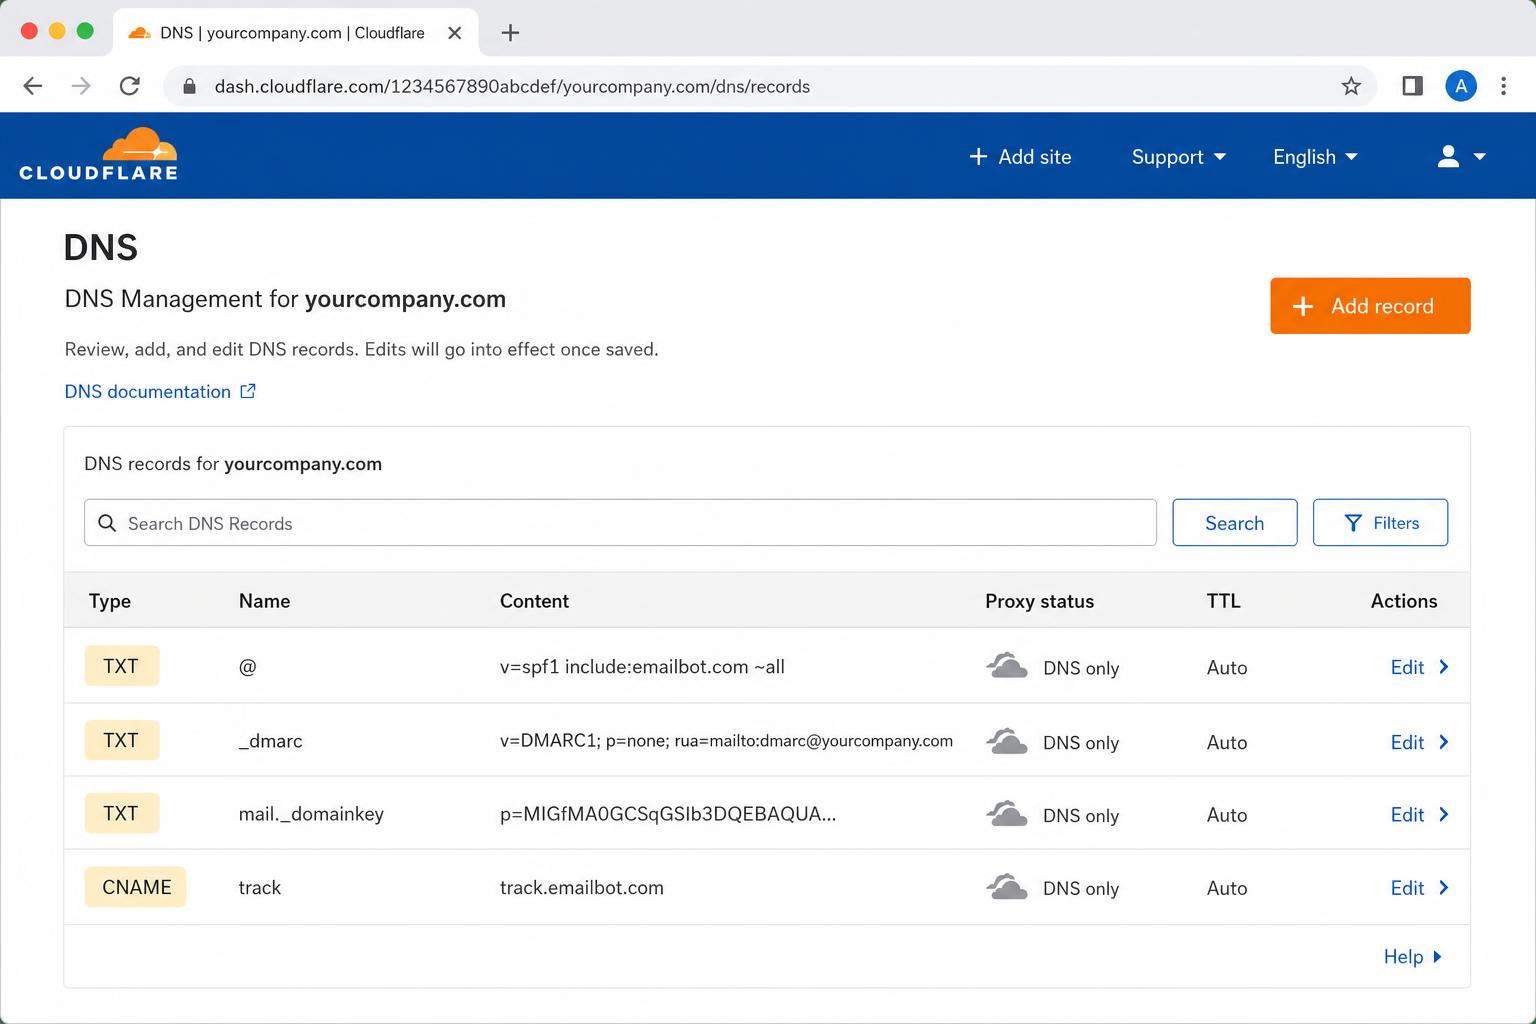Expand the Edit chevron for _dmarc record
This screenshot has width=1536, height=1024.
pyautogui.click(x=1444, y=742)
